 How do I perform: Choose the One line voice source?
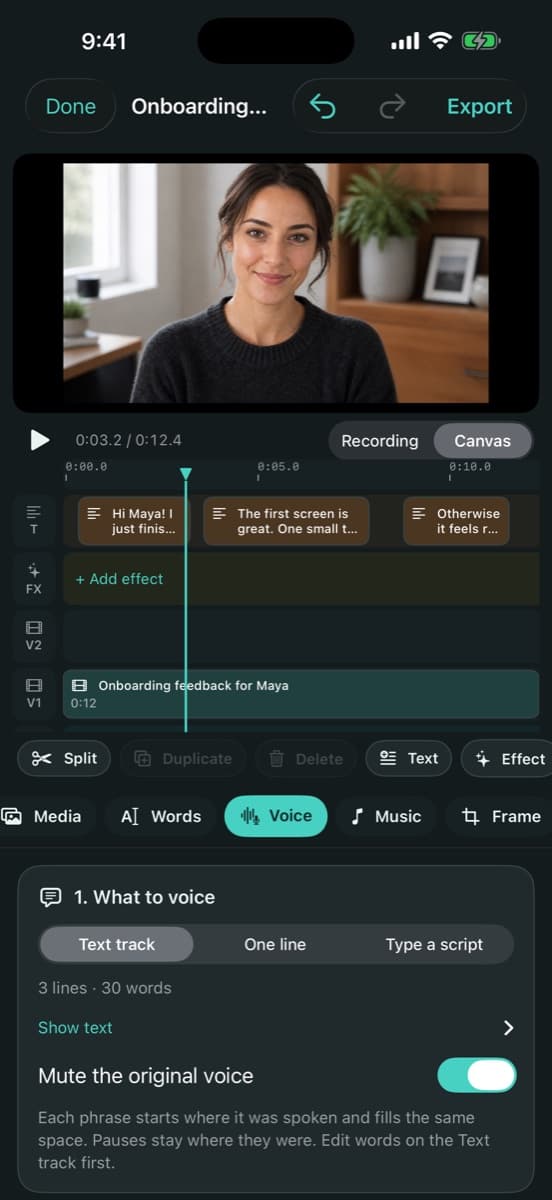coord(275,944)
